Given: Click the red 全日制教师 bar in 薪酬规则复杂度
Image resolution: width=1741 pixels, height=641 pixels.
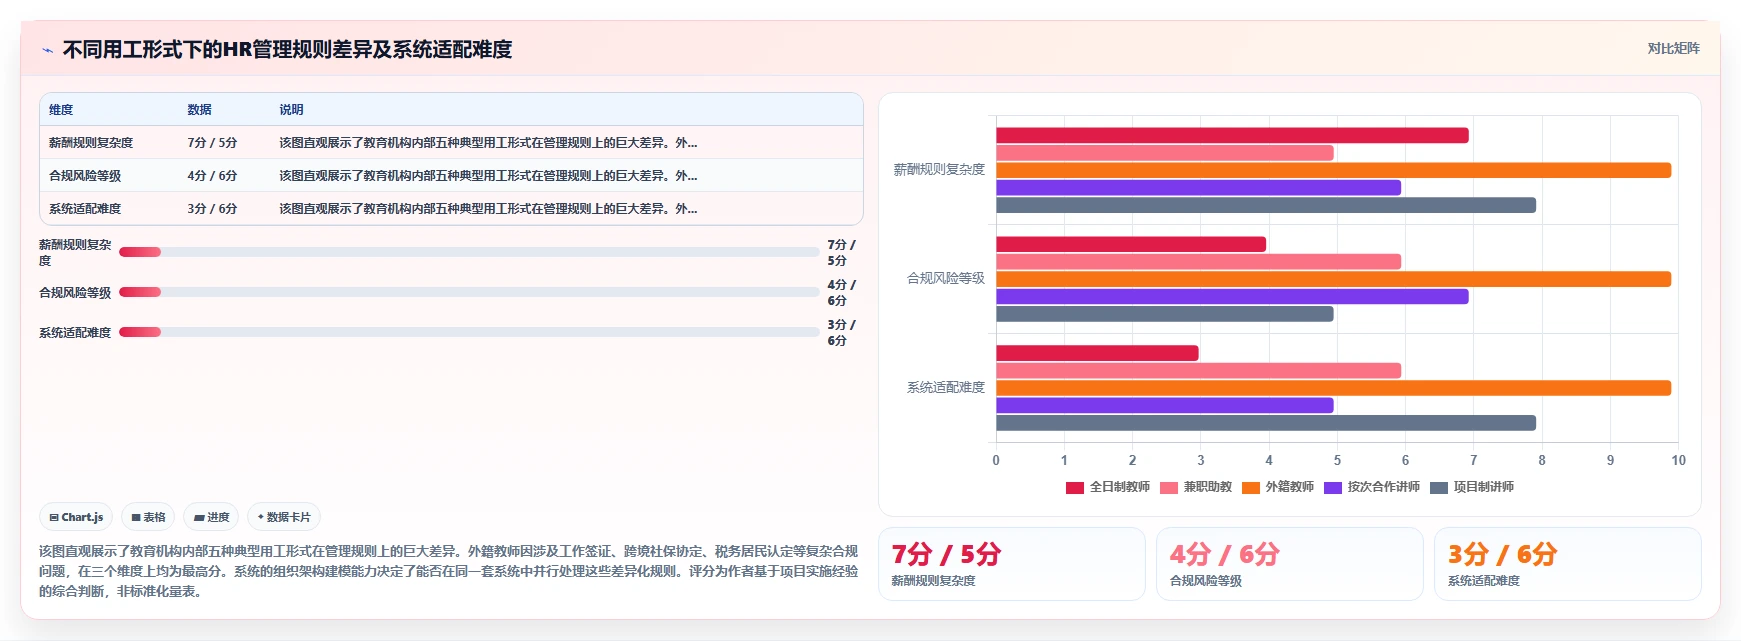Looking at the screenshot, I should point(1232,135).
